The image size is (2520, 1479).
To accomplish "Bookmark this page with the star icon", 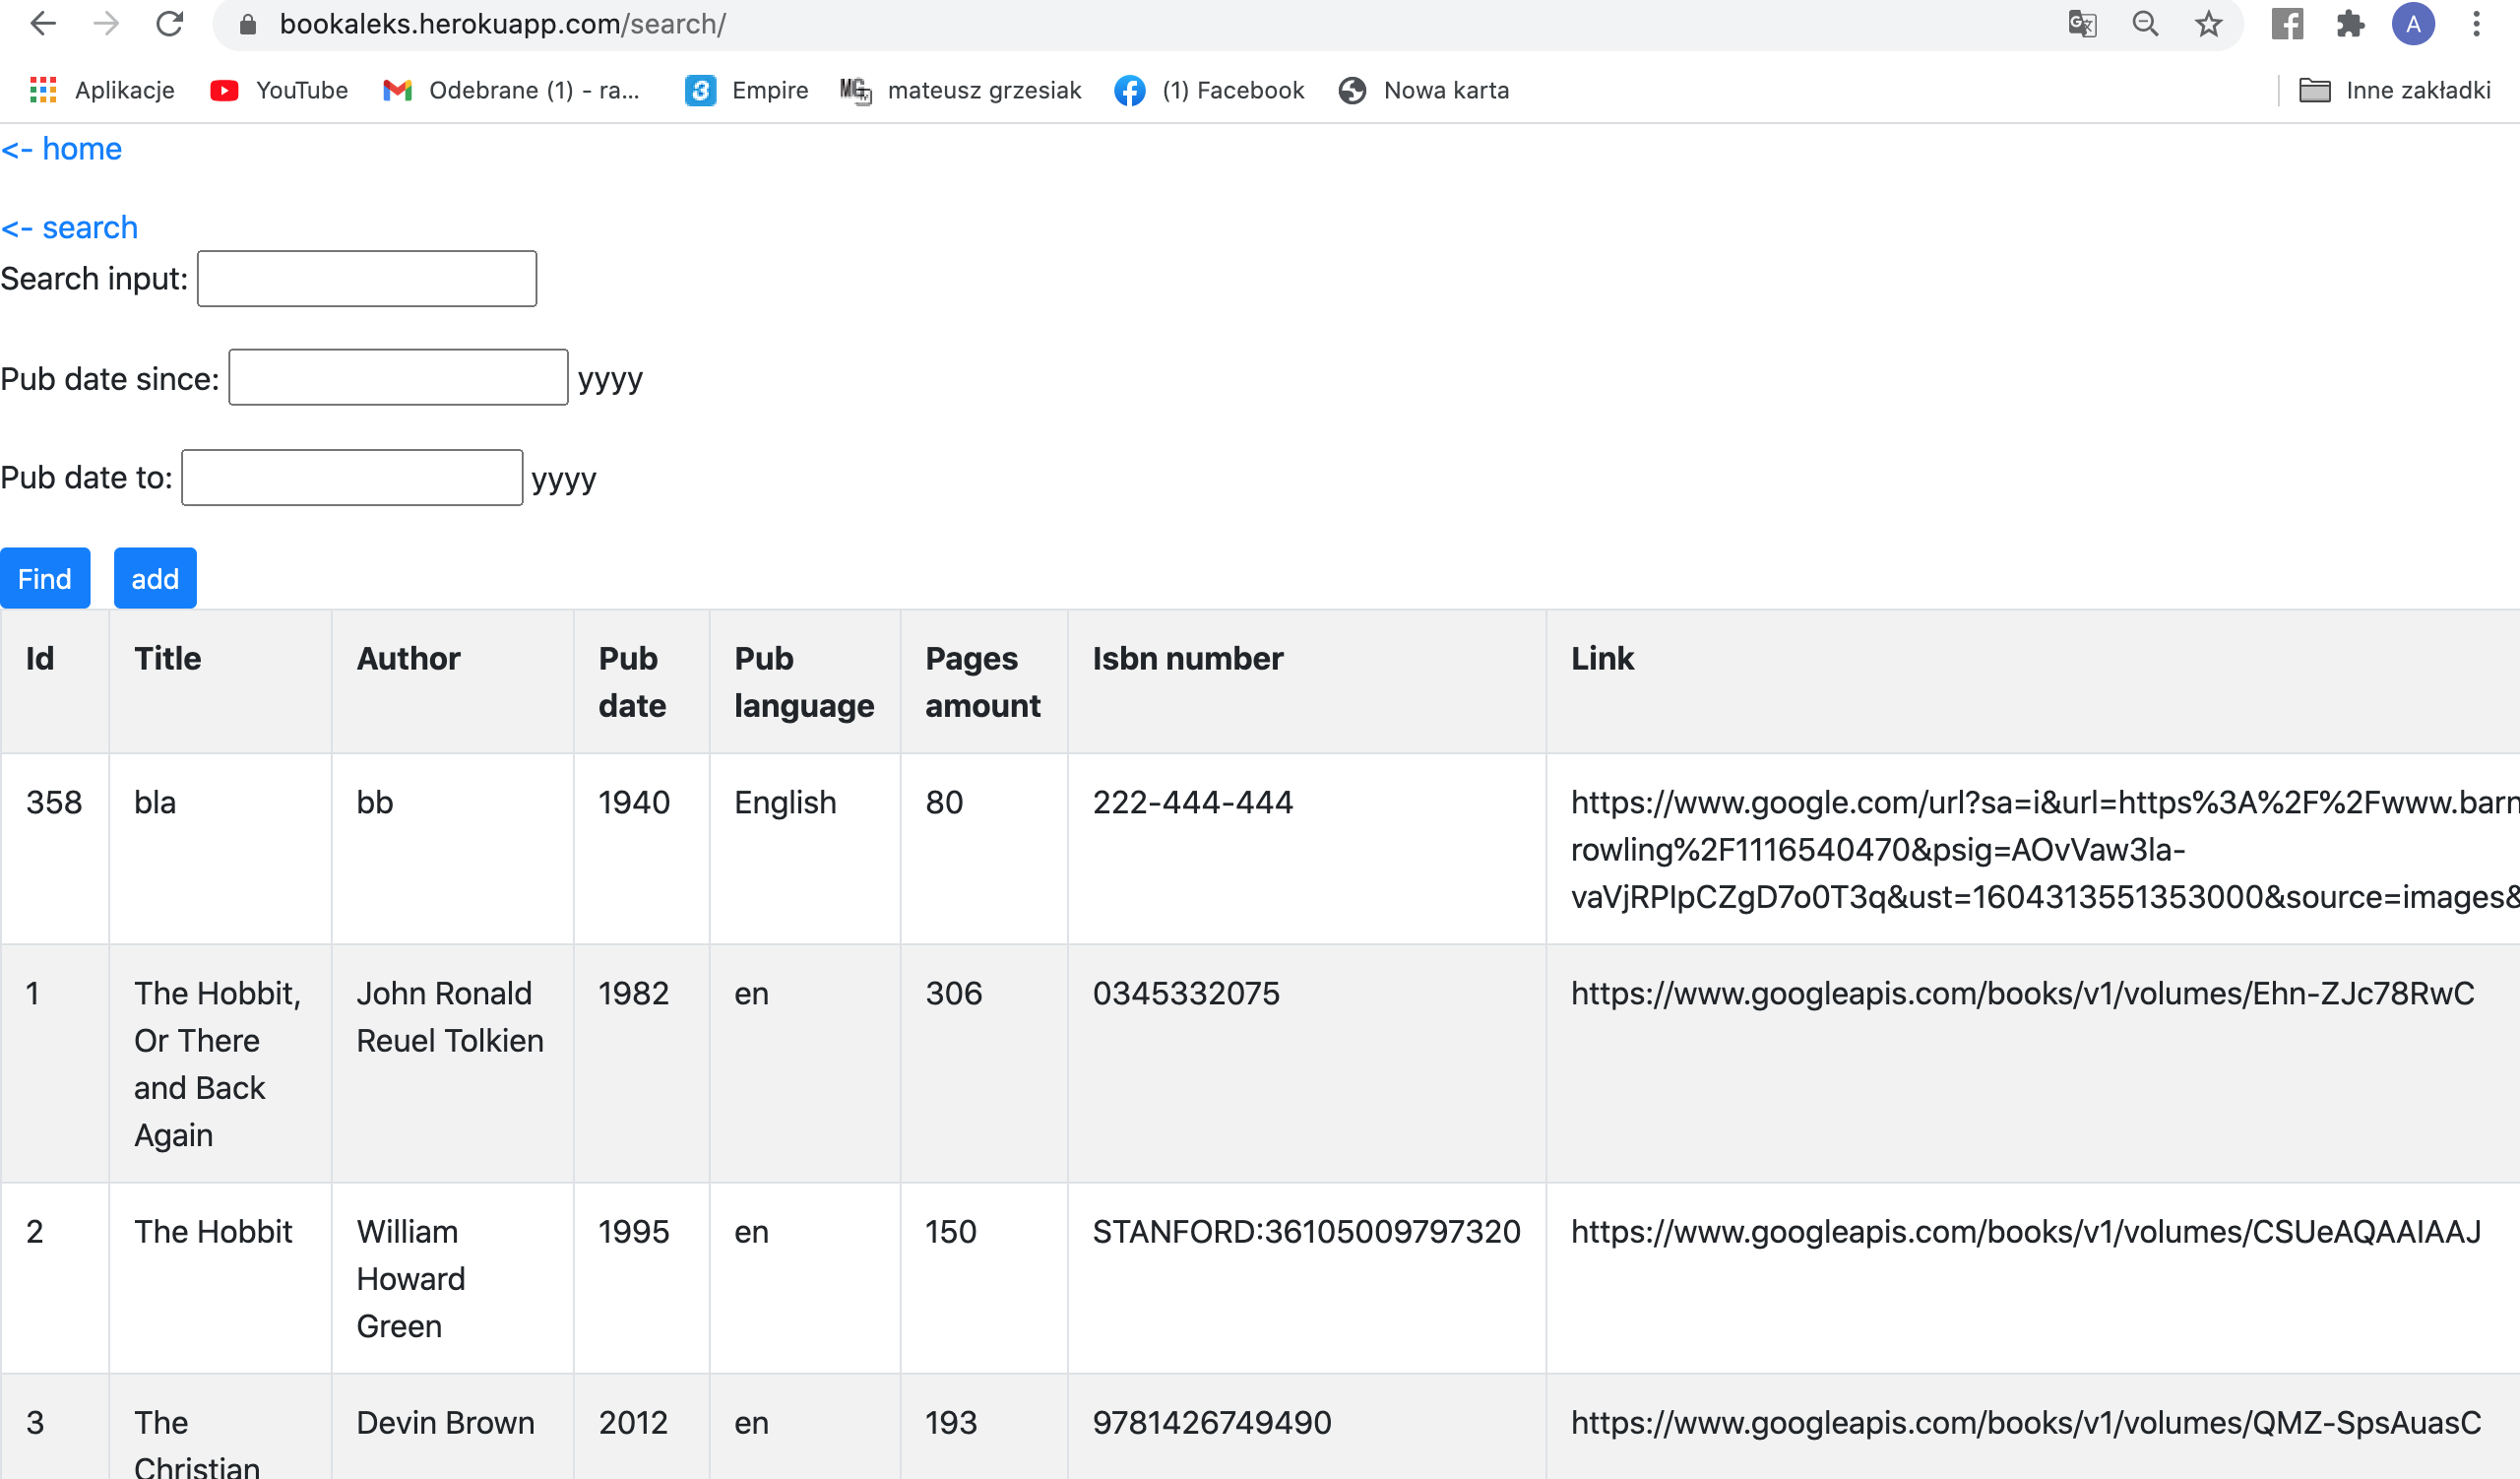I will [x=2208, y=23].
